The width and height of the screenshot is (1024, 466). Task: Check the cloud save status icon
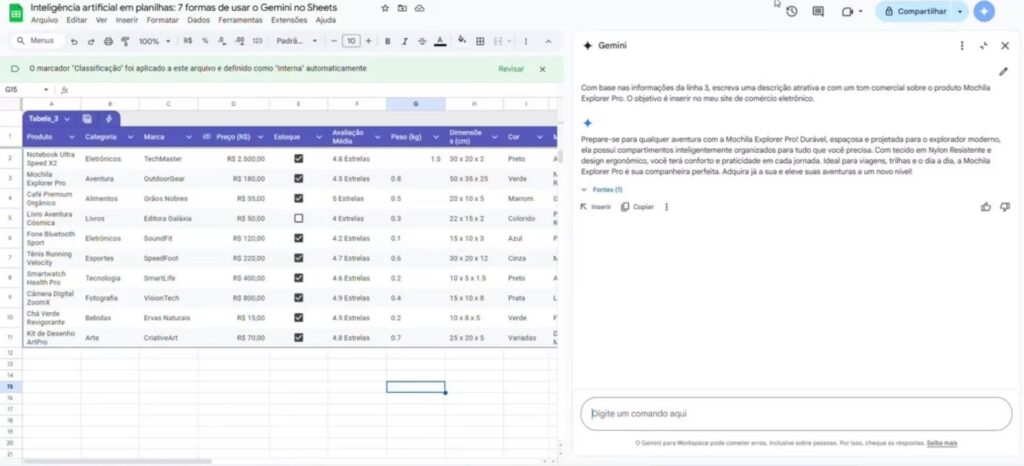tap(420, 8)
